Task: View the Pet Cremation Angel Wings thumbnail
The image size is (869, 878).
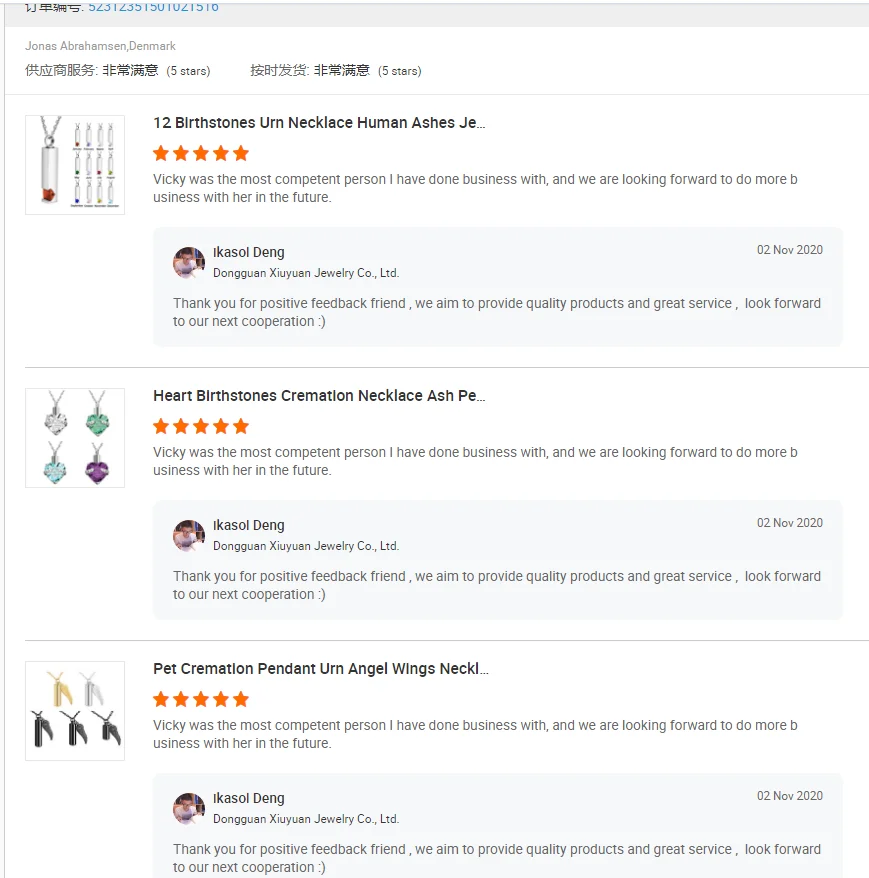Action: 75,711
